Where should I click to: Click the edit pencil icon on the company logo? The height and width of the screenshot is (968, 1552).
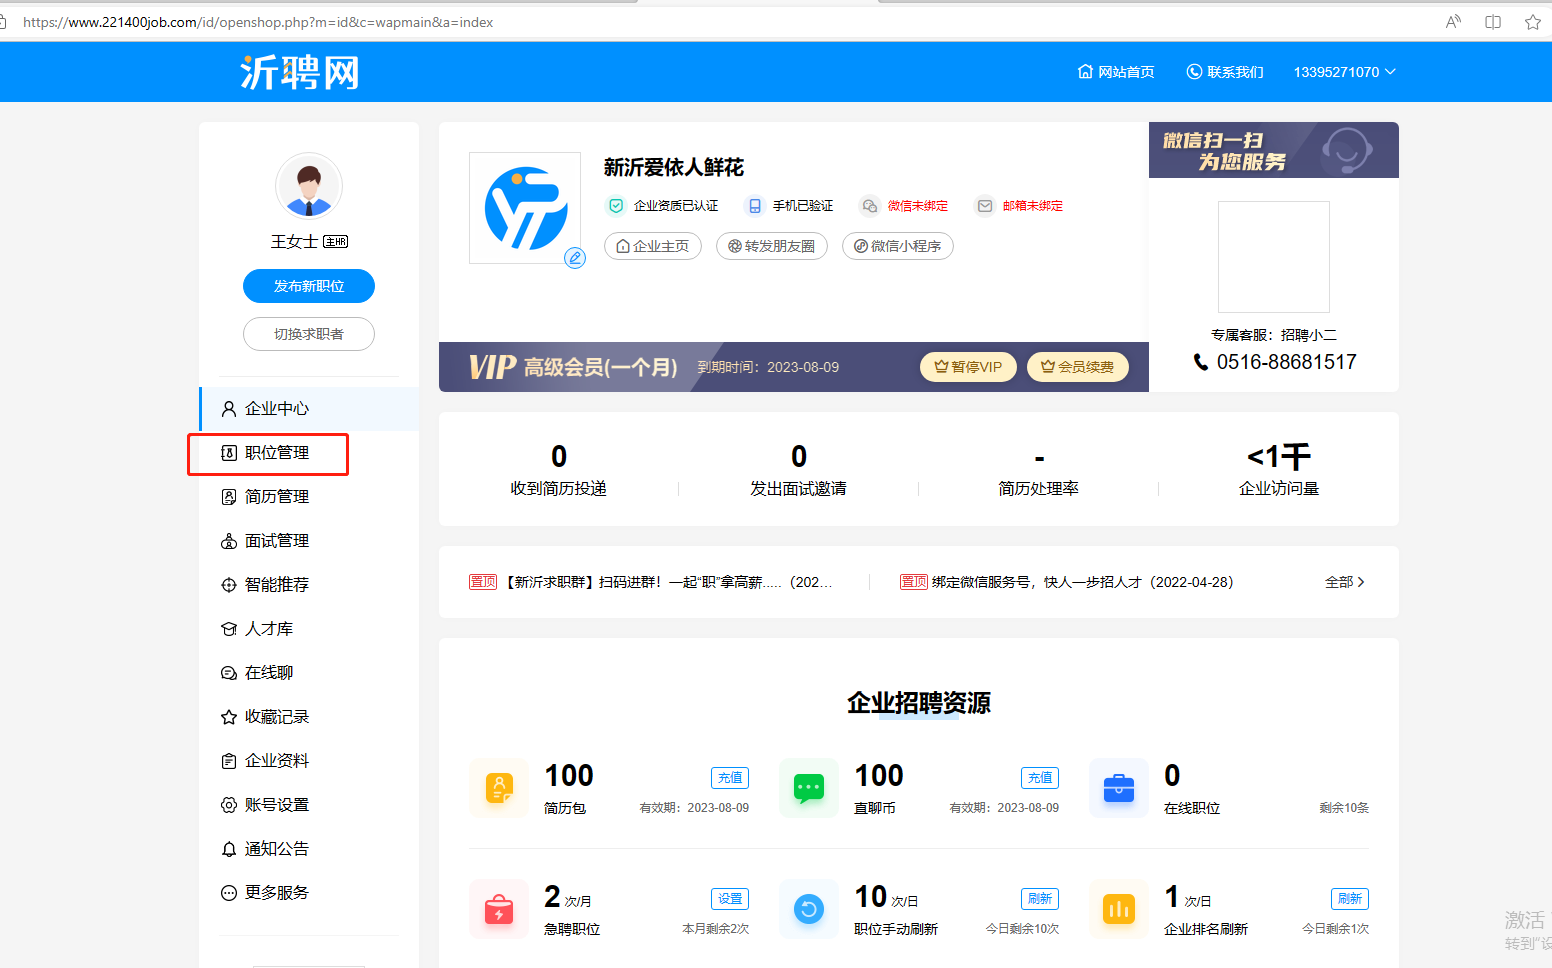click(575, 258)
